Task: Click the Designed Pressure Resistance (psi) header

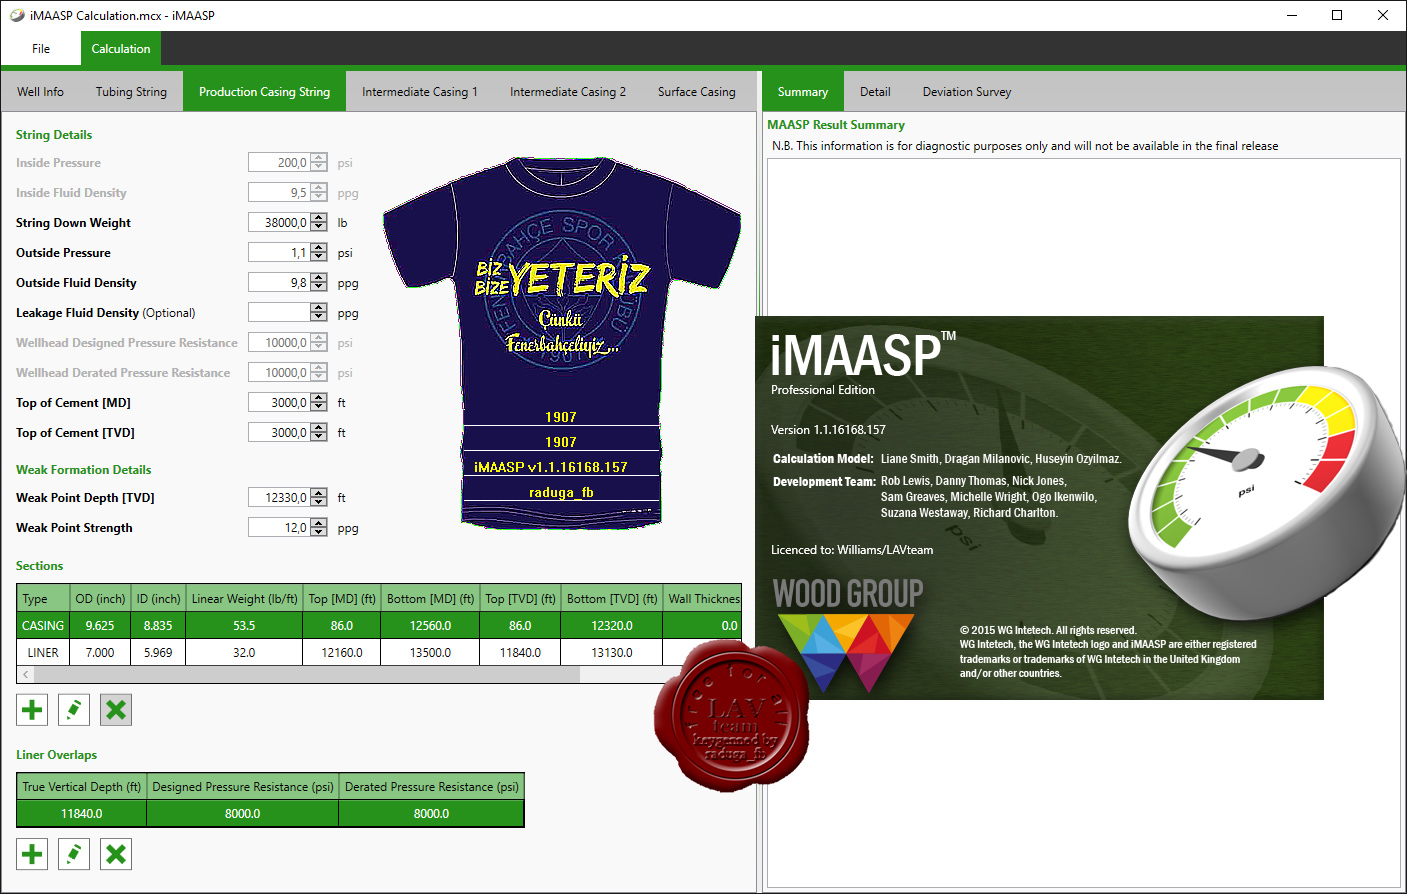Action: click(243, 787)
